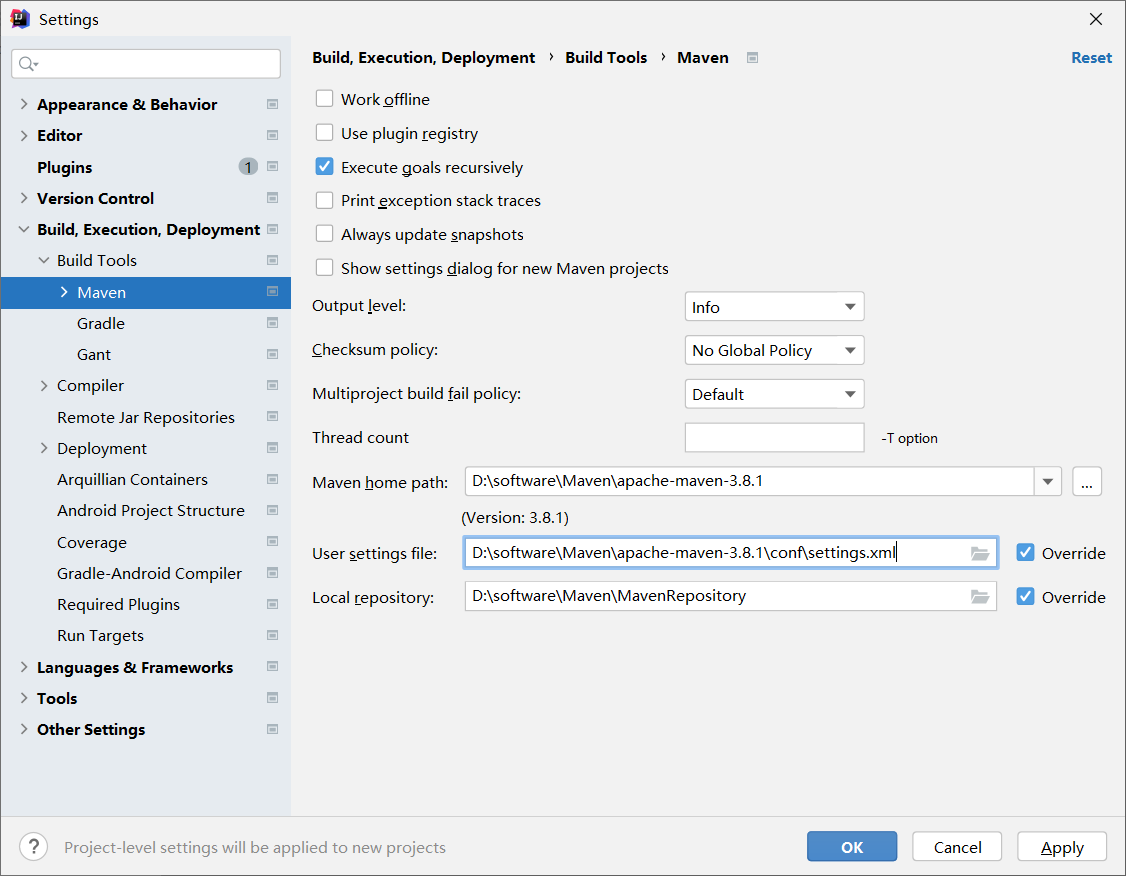Viewport: 1126px width, 876px height.
Task: Click the Maven home path browse button
Action: [x=1087, y=482]
